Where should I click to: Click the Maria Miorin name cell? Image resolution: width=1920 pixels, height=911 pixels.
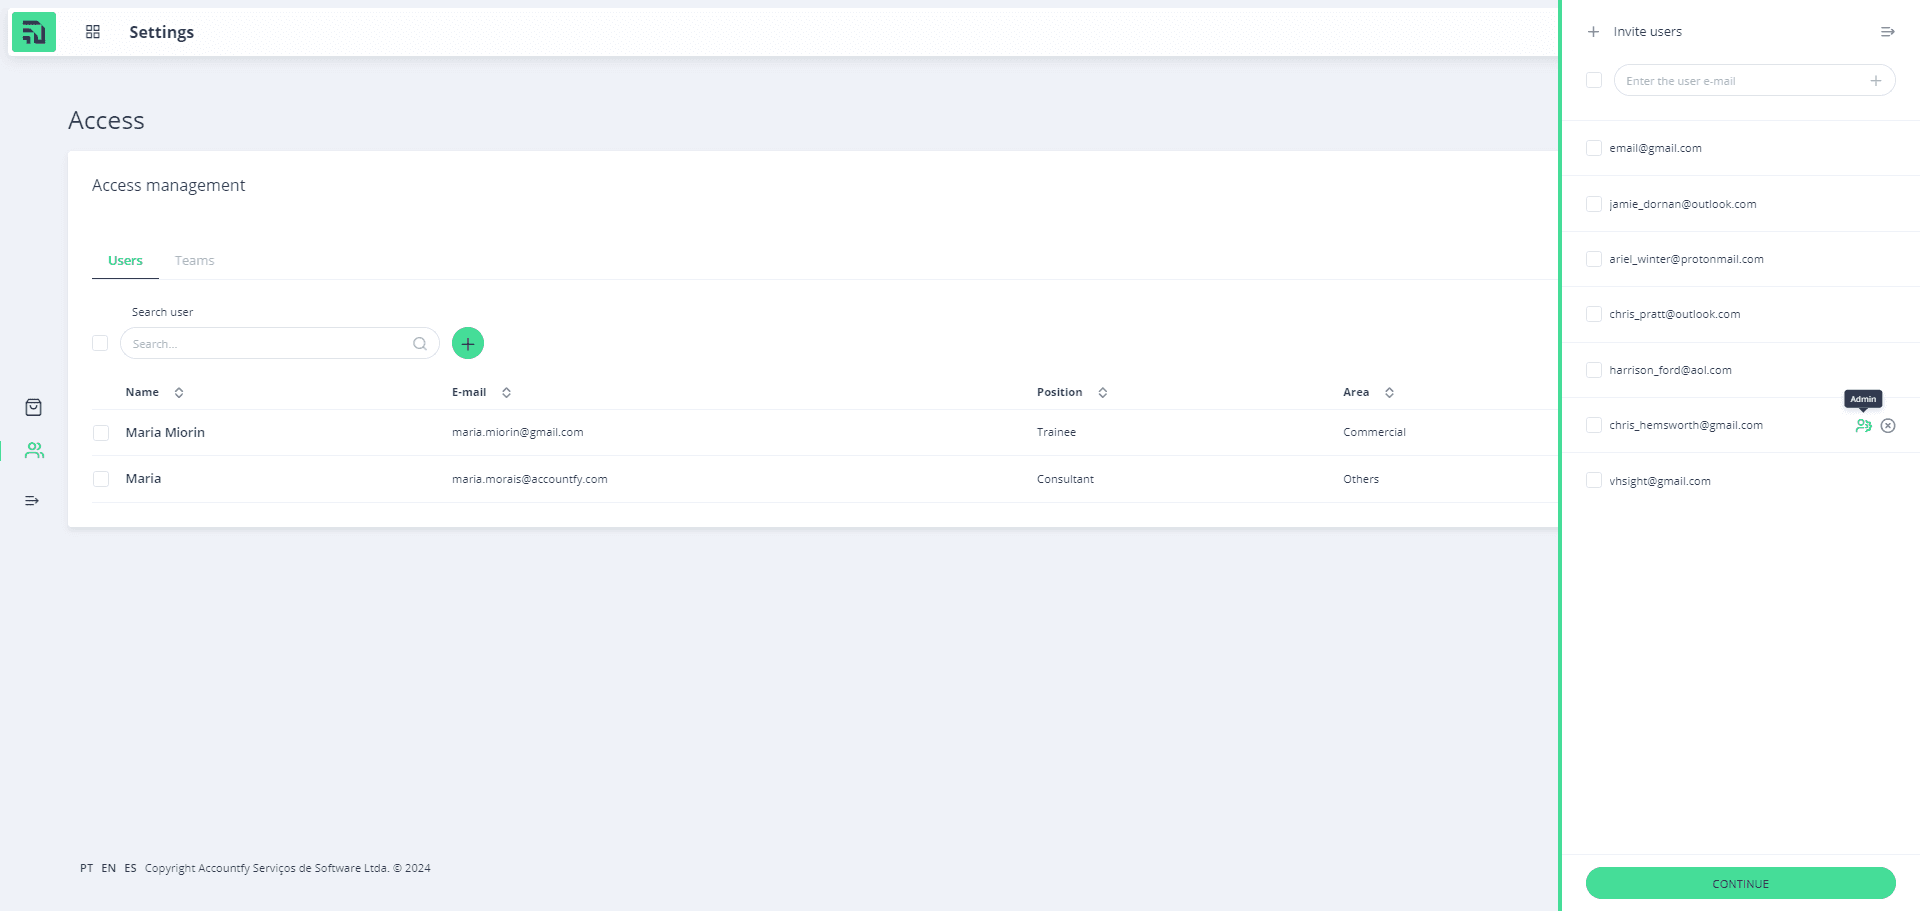coord(165,432)
